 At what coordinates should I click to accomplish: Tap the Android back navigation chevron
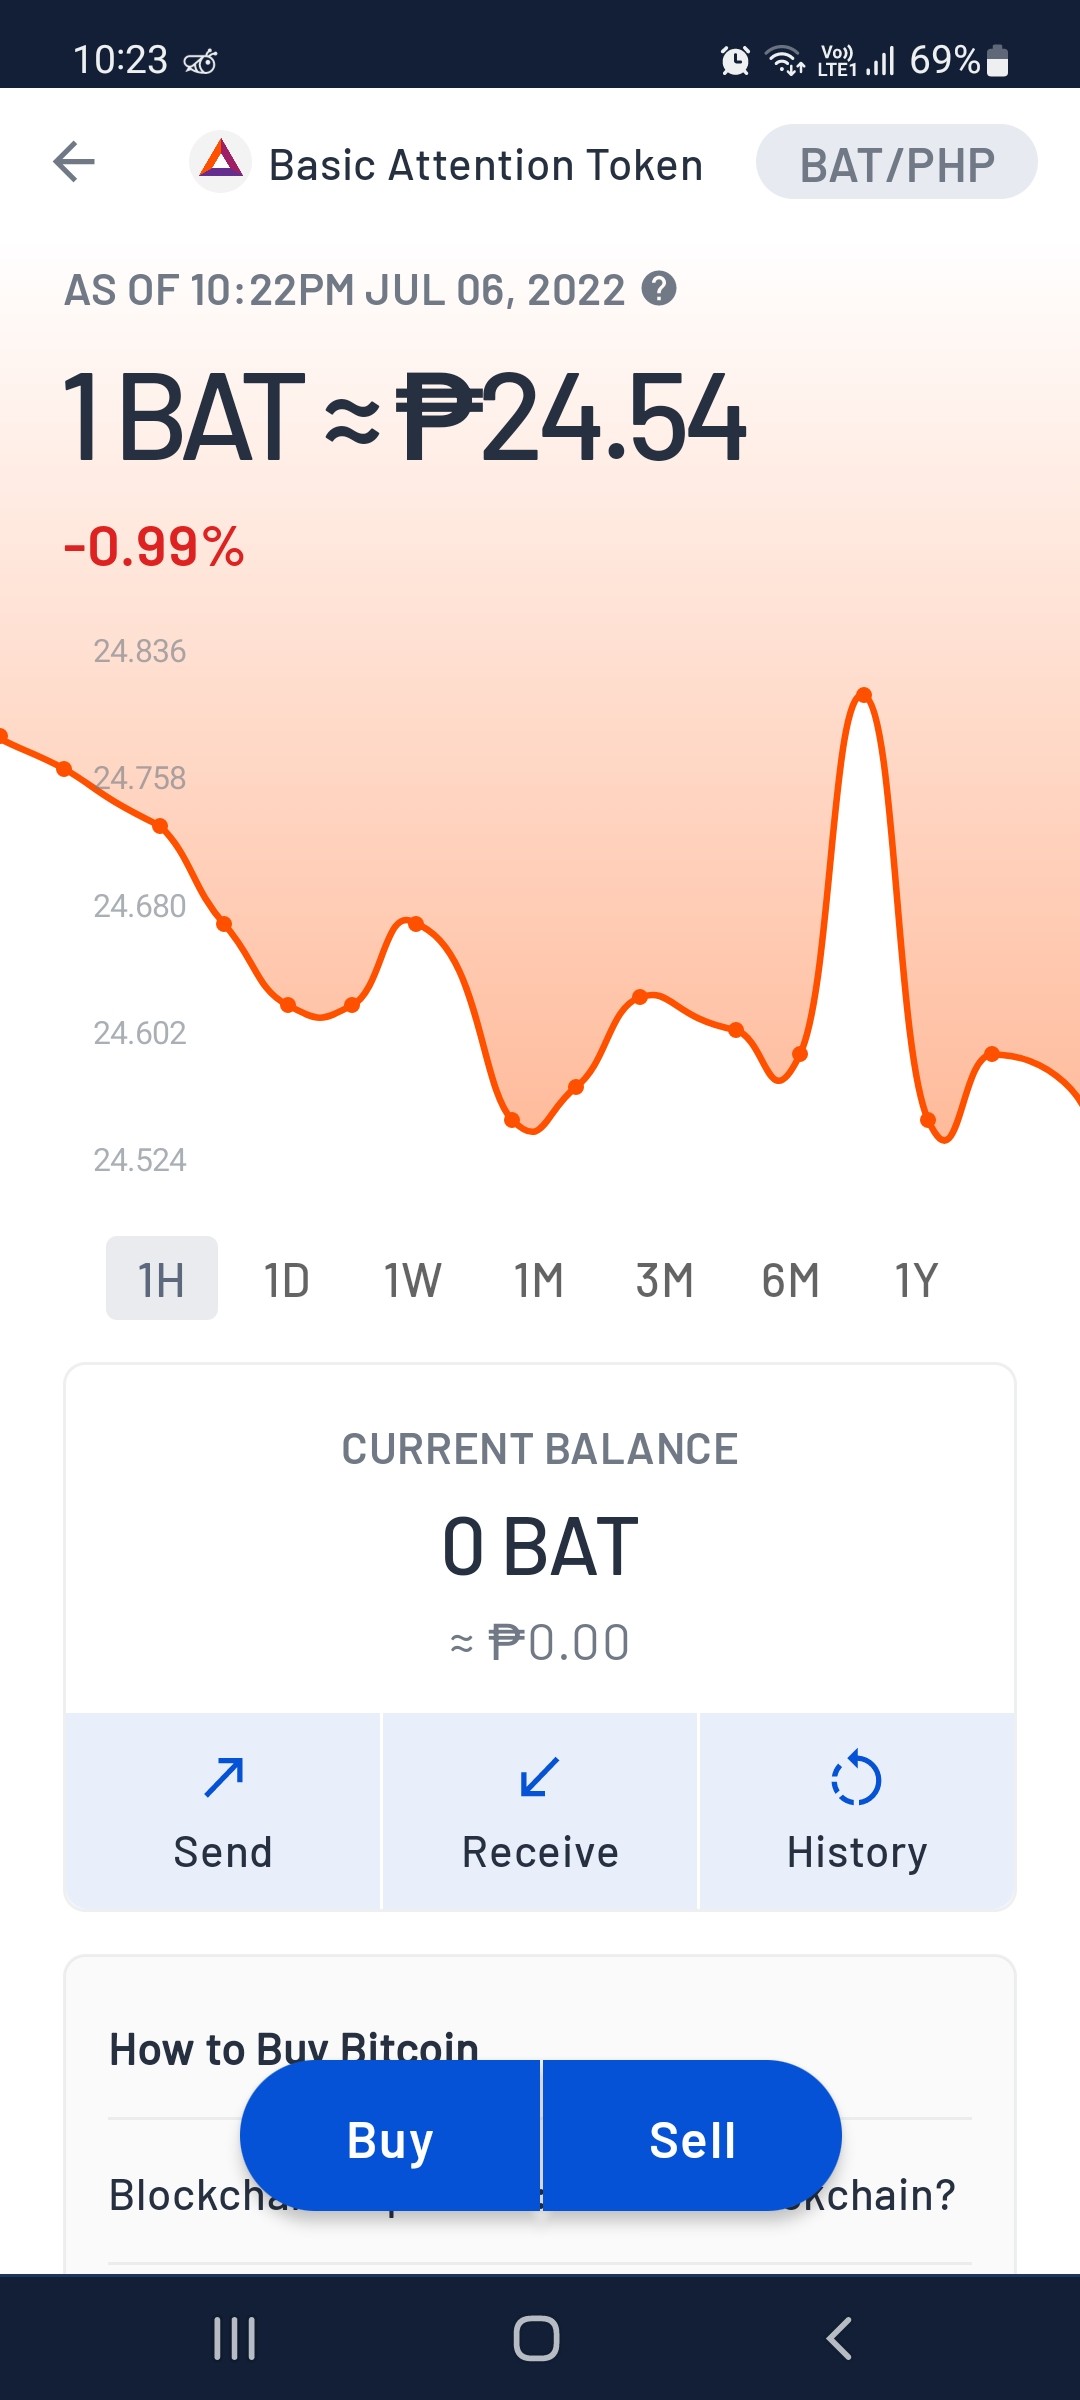[x=839, y=2338]
